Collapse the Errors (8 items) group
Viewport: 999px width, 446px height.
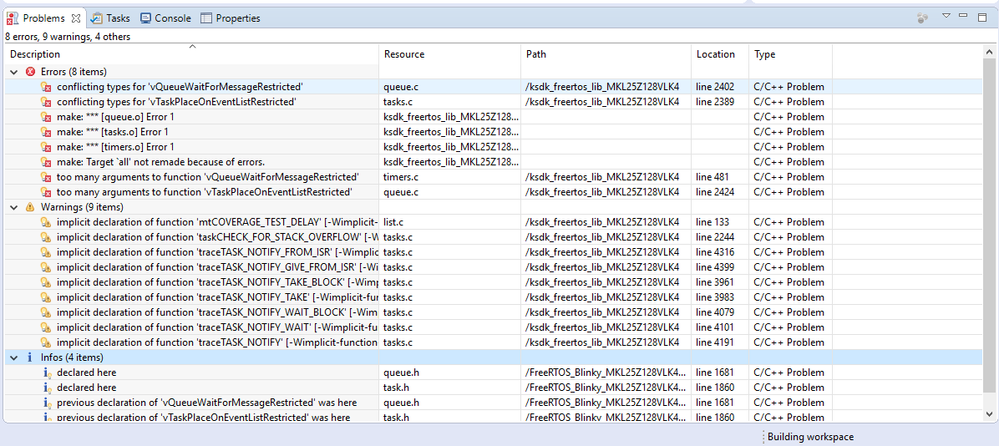pos(14,72)
